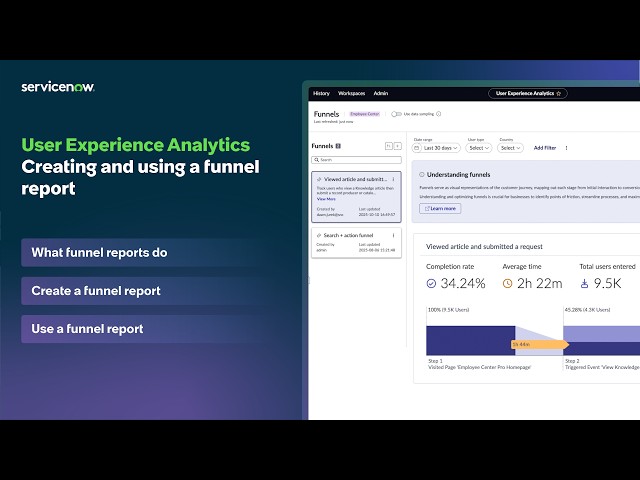Click the Learn more button
Viewport: 640px width, 480px height.
[x=440, y=209]
